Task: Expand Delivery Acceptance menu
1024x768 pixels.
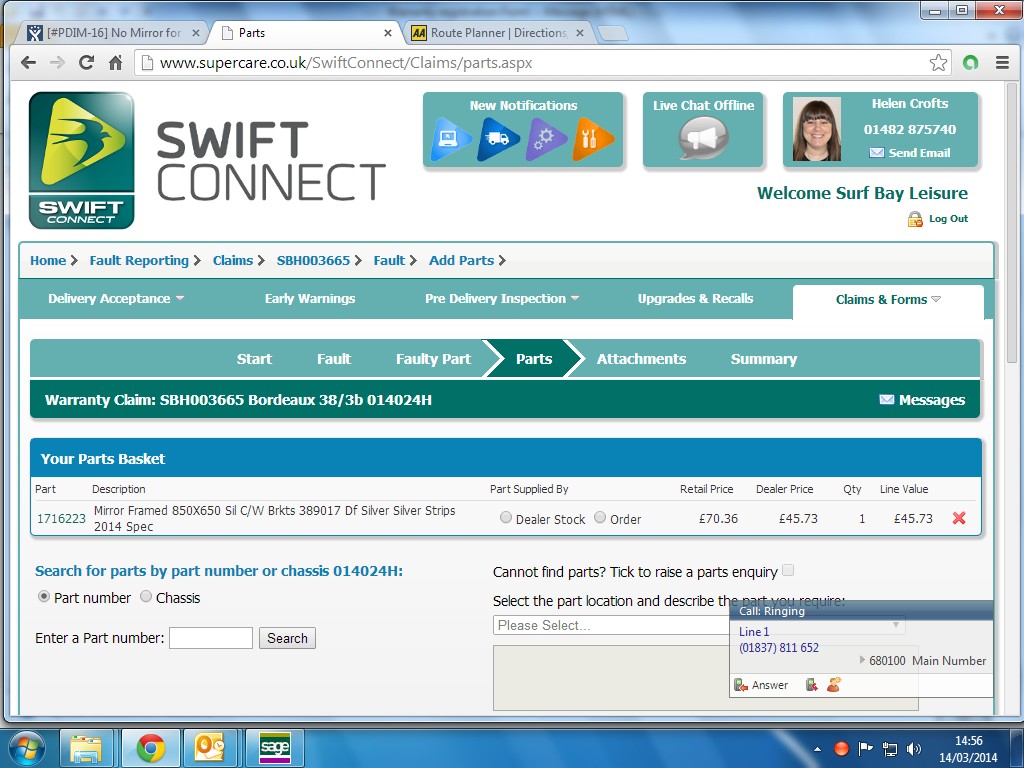Action: [x=116, y=298]
